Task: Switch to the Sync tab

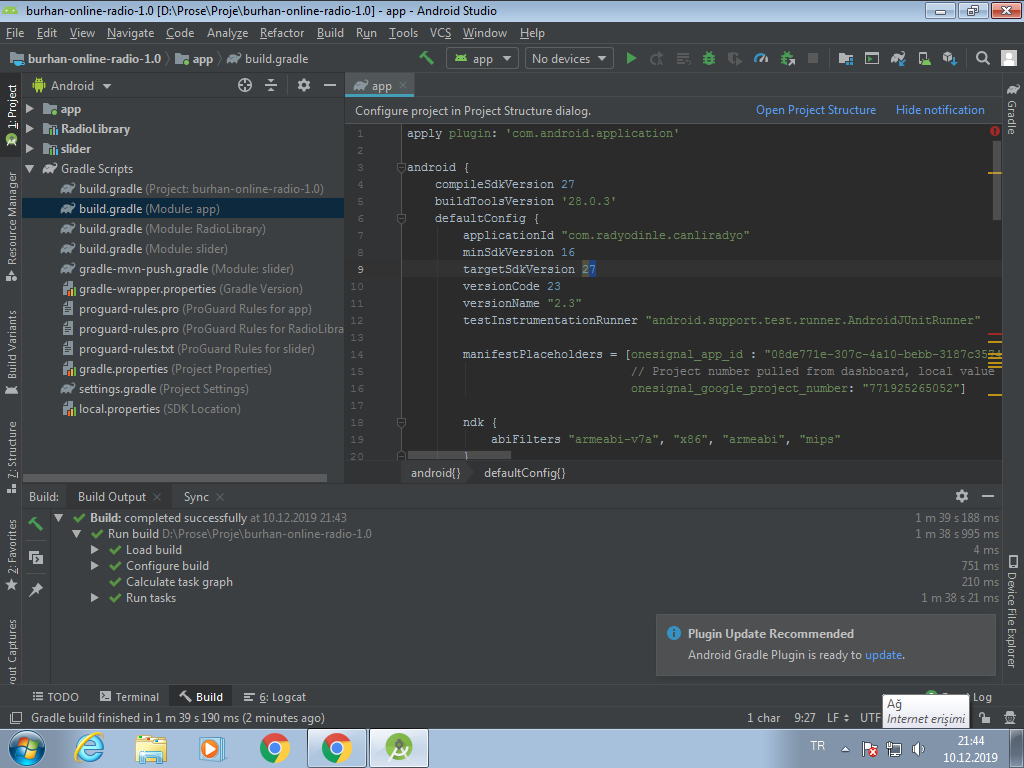Action: tap(196, 496)
